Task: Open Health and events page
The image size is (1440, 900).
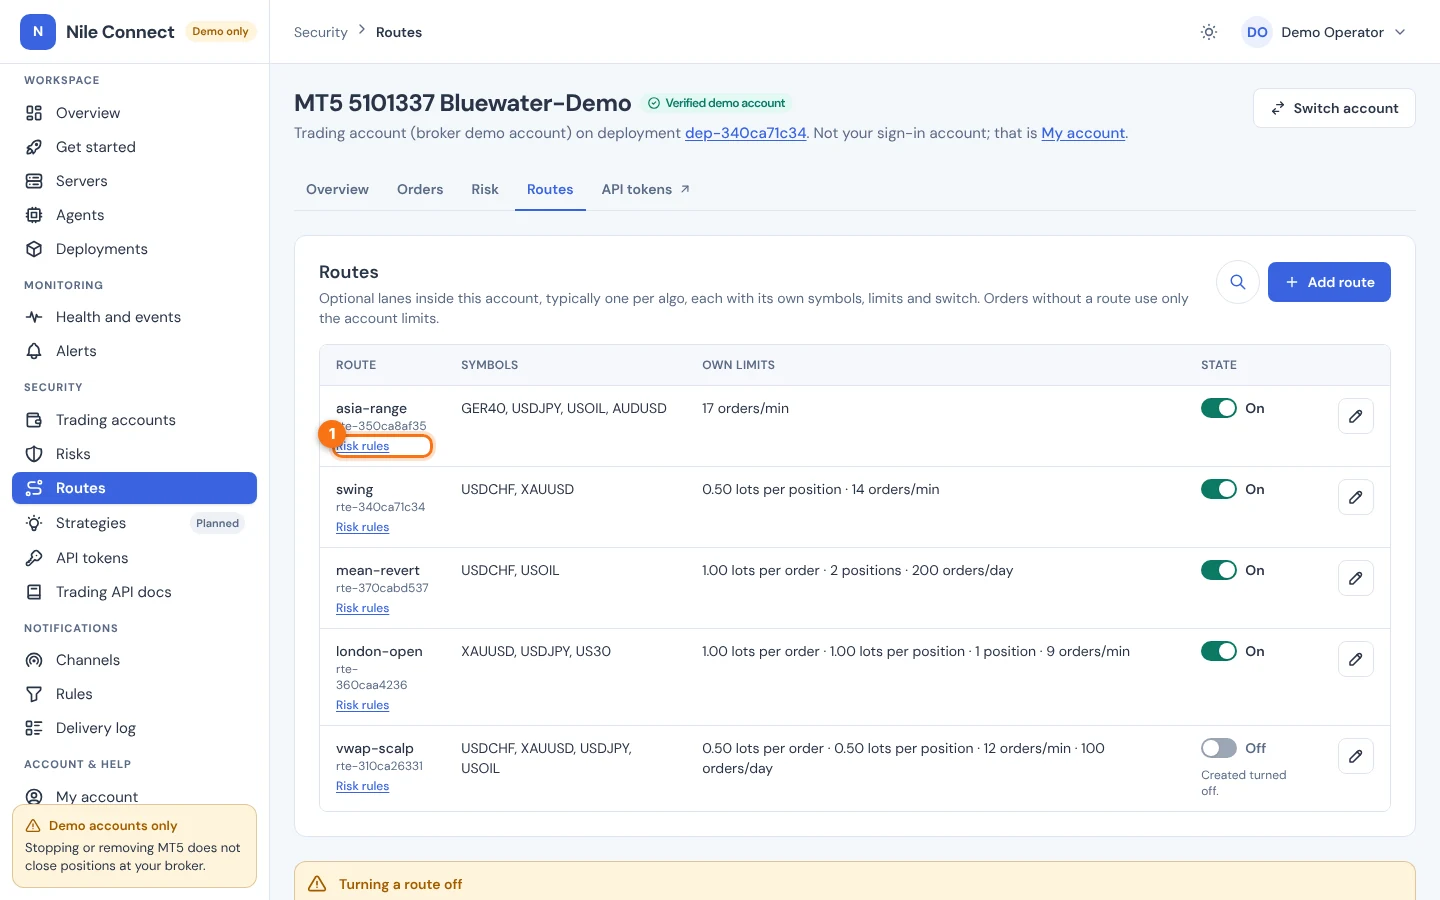Action: point(134,317)
